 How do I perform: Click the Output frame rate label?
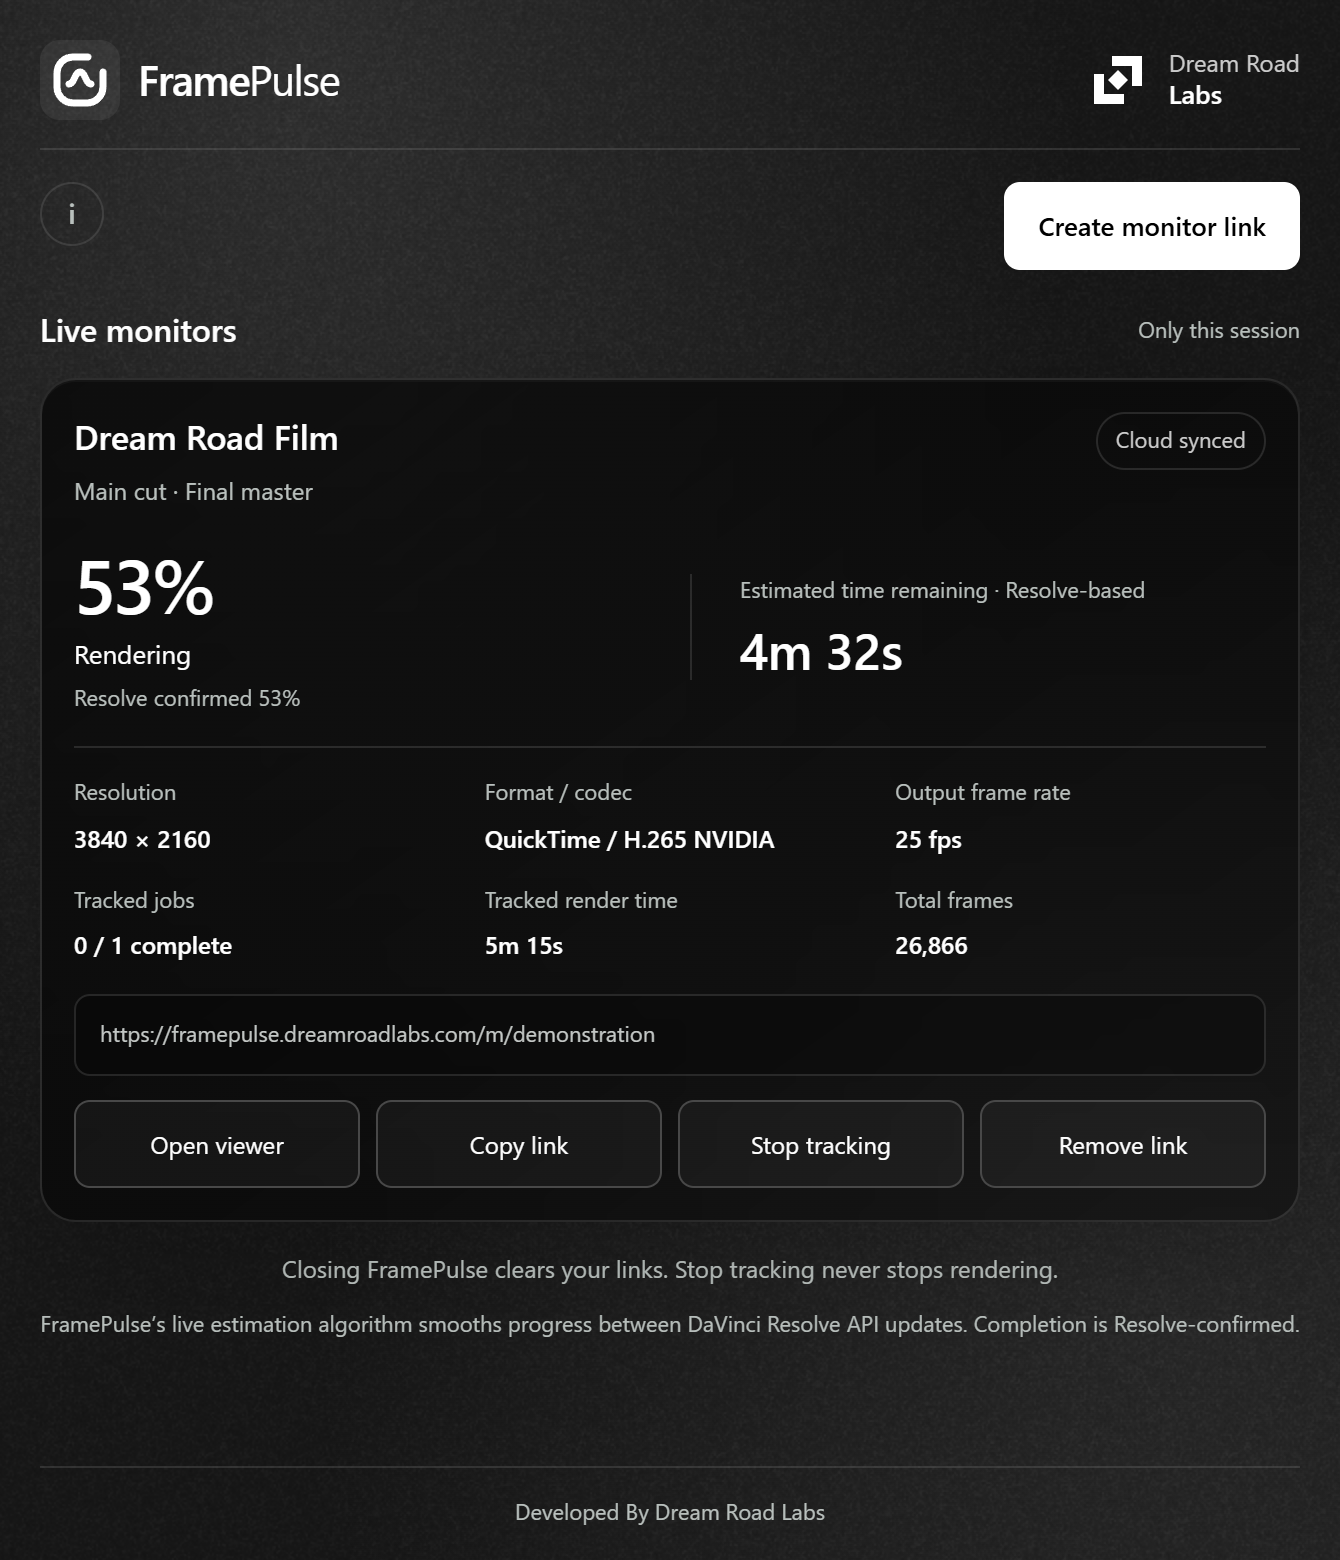pos(983,792)
